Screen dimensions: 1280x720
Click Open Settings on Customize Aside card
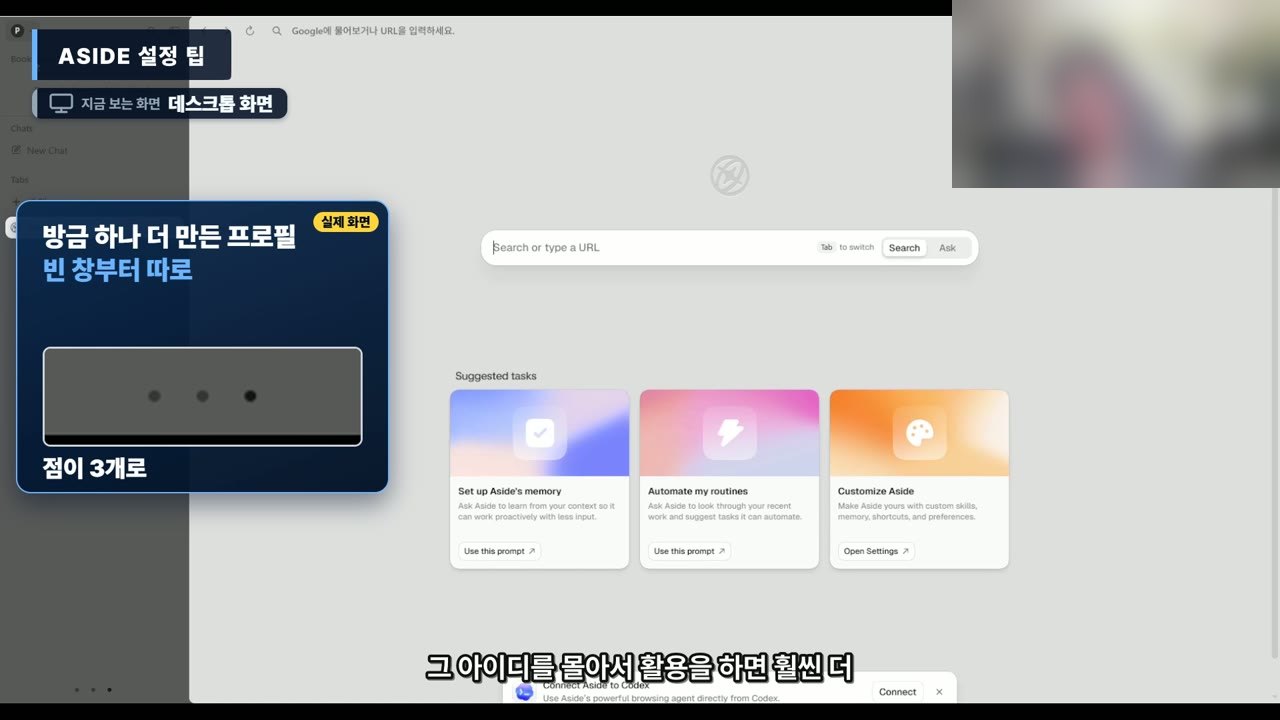click(876, 551)
